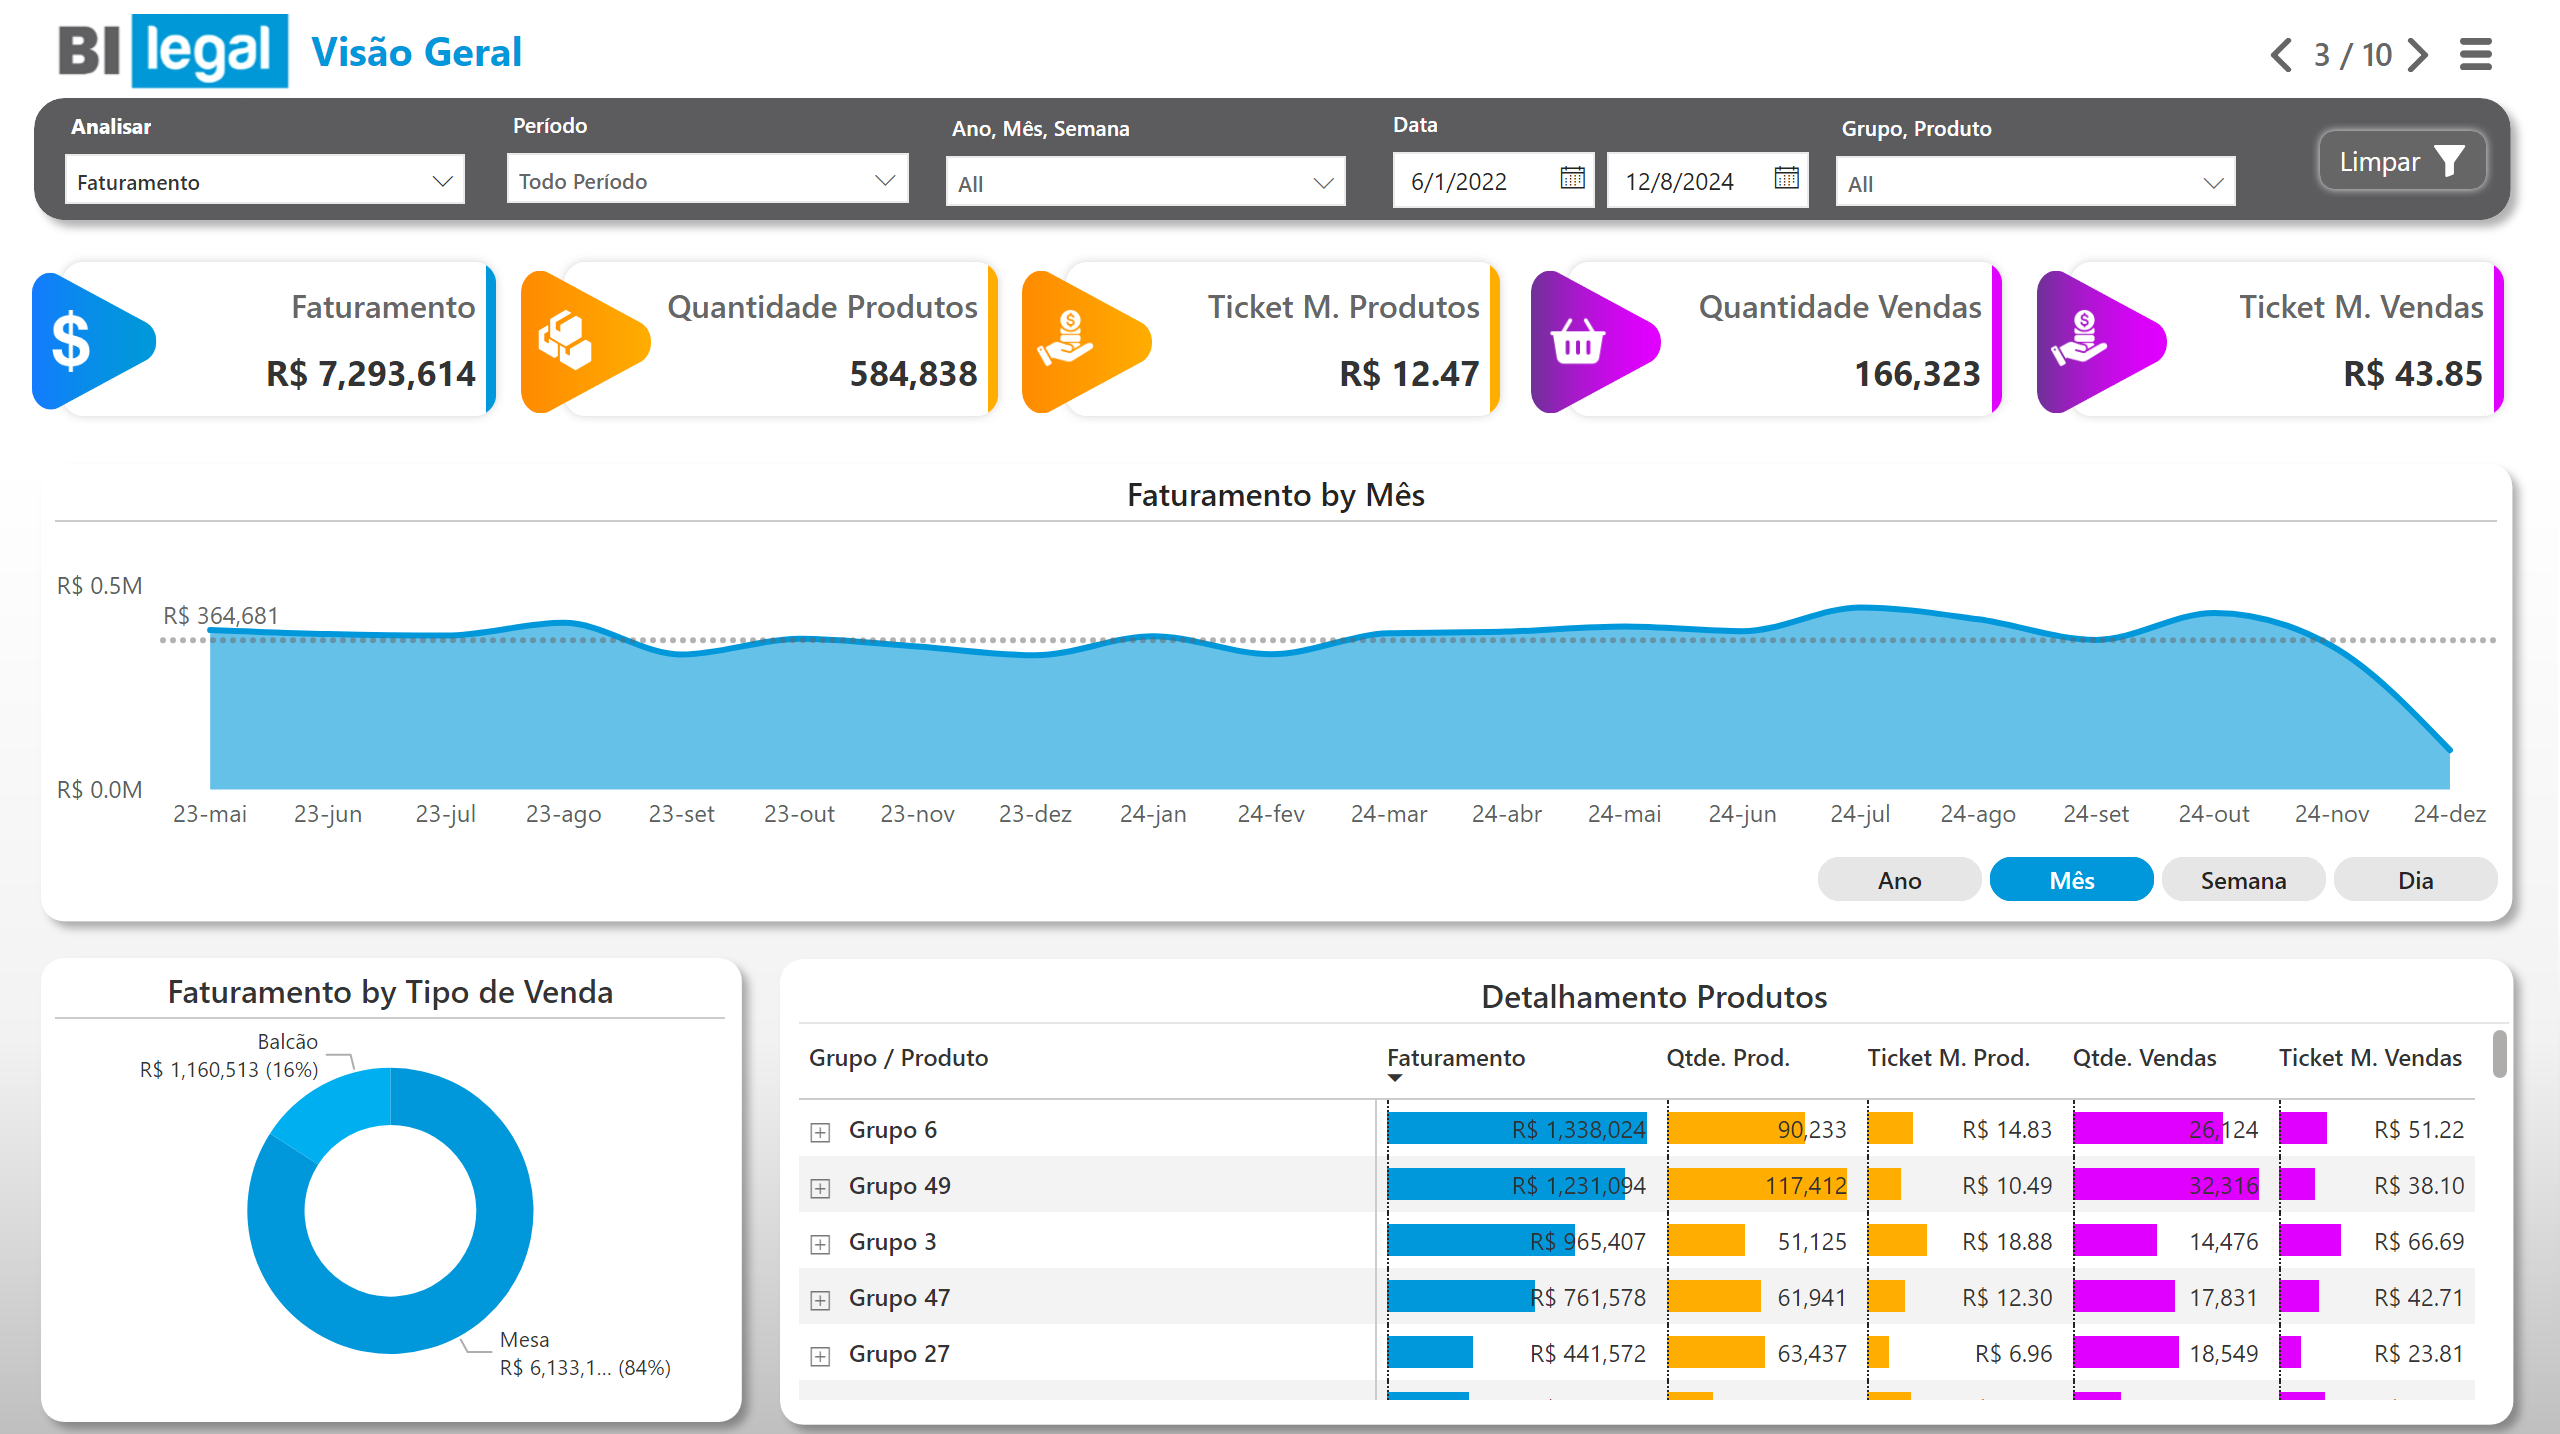Switch chart granularity to Dia
The width and height of the screenshot is (2560, 1434).
pos(2414,880)
